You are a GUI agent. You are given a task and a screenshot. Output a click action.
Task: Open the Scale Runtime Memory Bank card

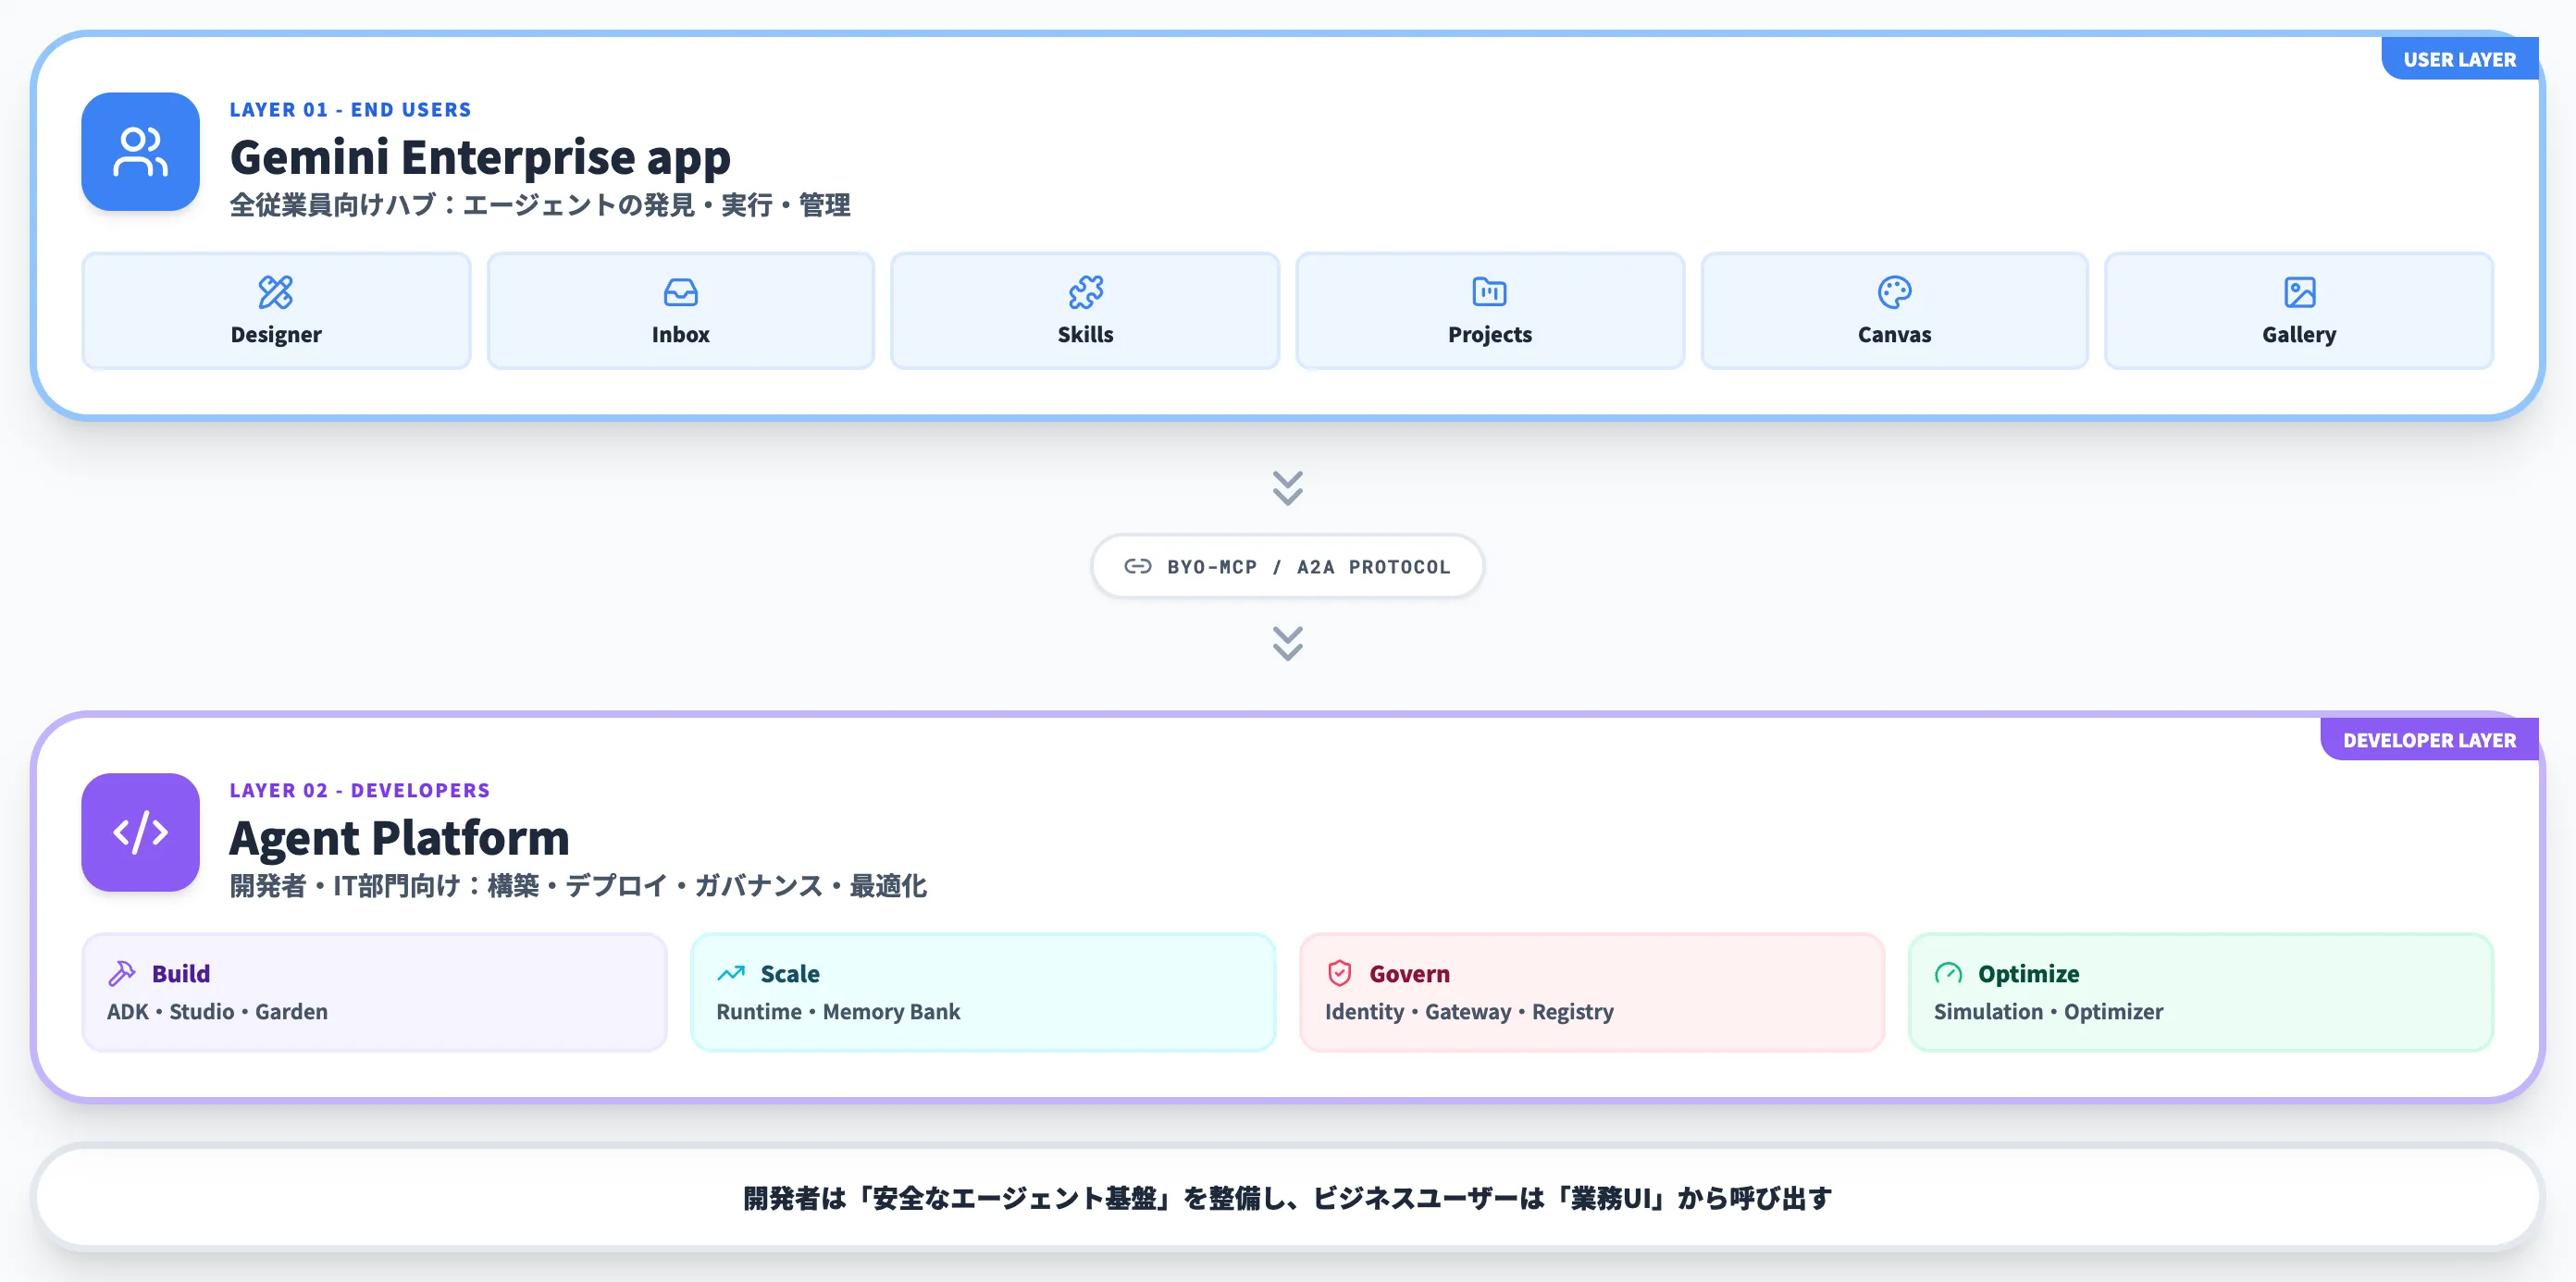(983, 991)
